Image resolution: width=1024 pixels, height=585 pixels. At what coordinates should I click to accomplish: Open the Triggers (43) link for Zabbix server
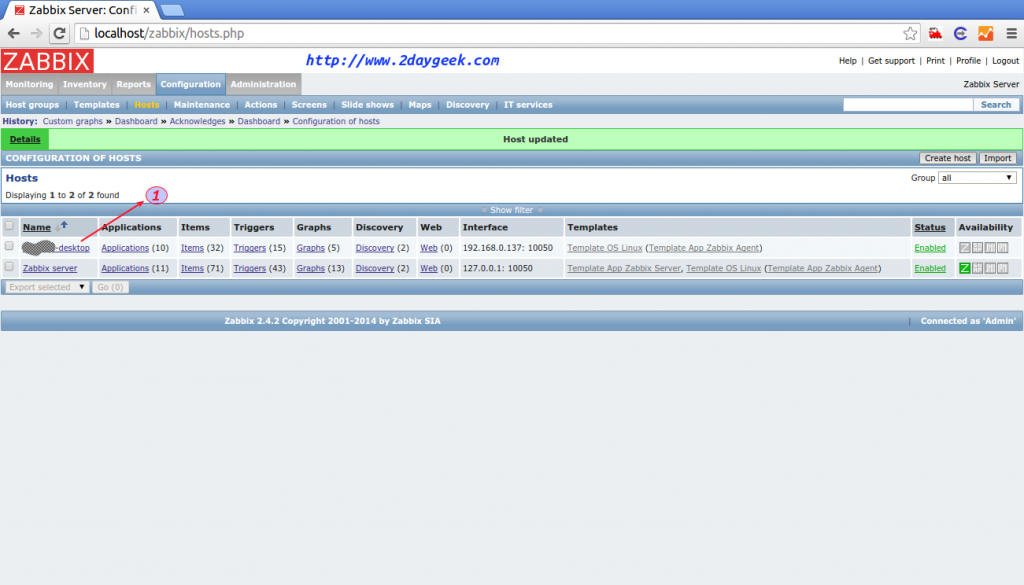pyautogui.click(x=250, y=268)
